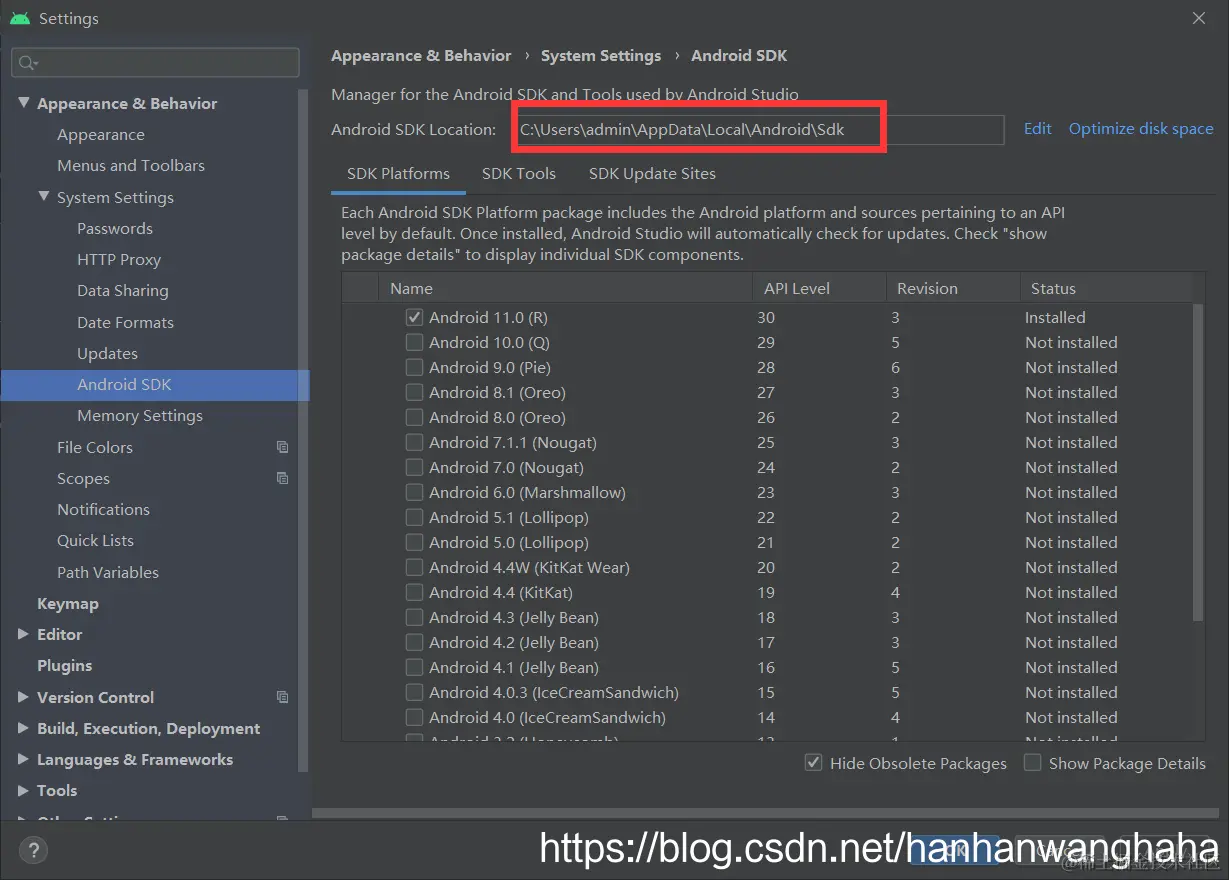
Task: Check the Android 10.0 (Q) platform
Action: tap(414, 342)
